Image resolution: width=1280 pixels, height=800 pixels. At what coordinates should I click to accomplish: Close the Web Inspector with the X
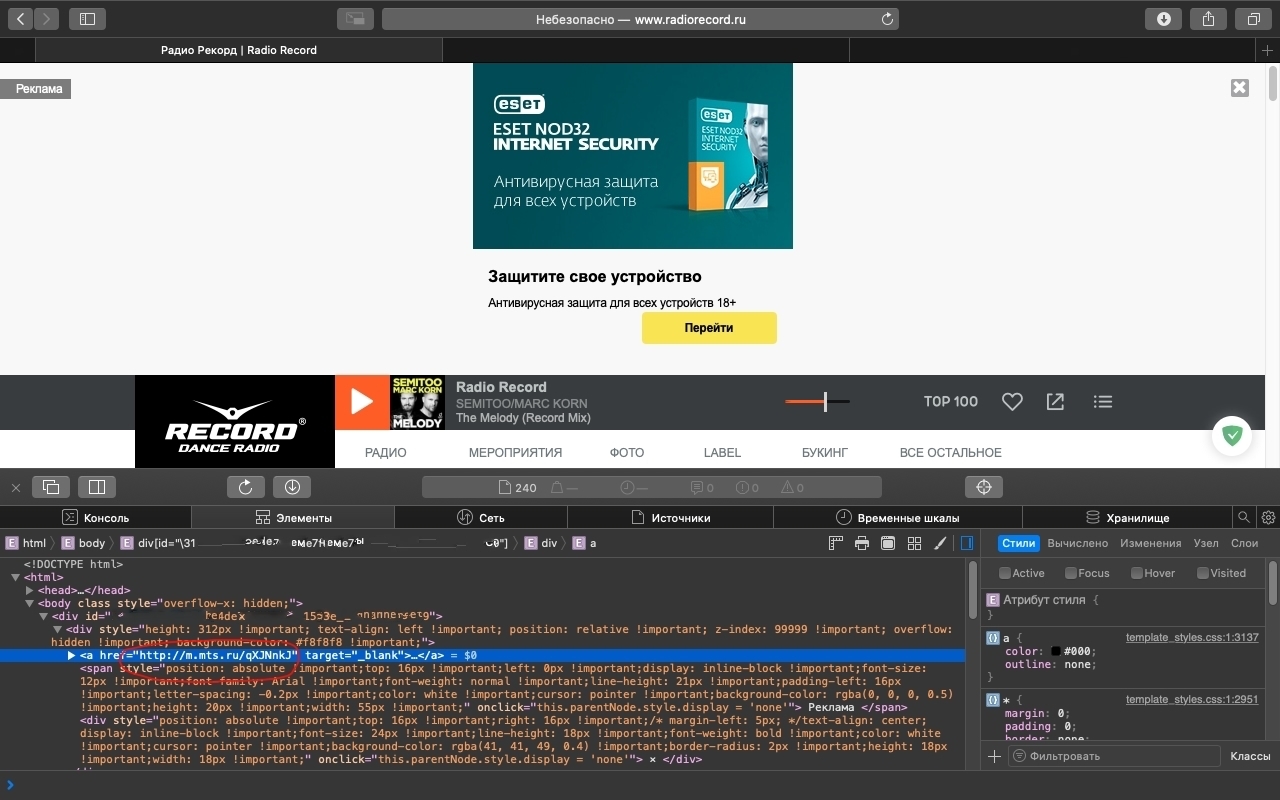point(16,488)
